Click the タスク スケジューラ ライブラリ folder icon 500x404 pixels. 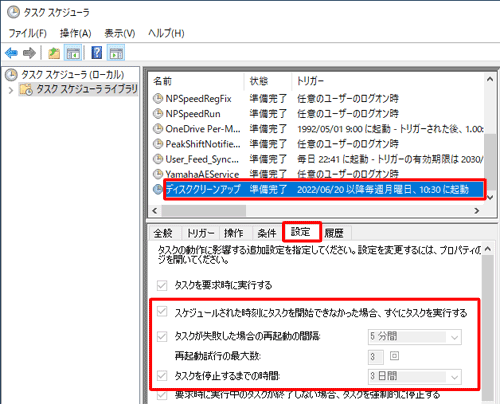pos(26,89)
